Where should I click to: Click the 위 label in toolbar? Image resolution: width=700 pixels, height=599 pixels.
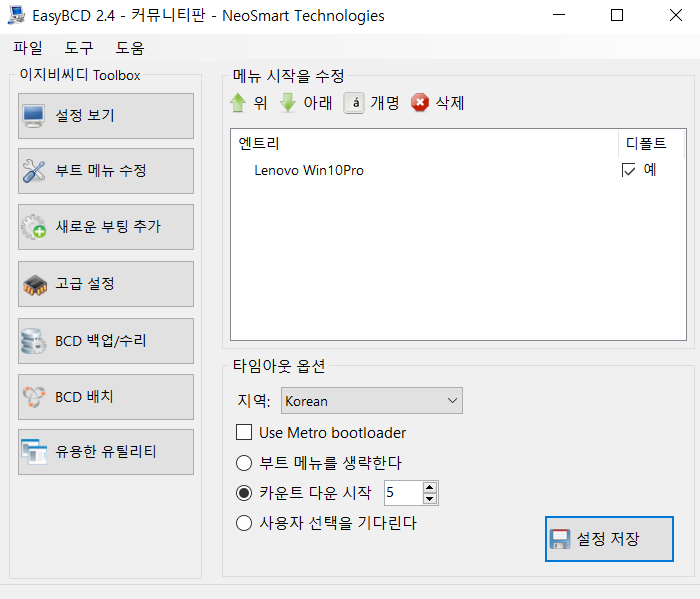click(x=260, y=103)
